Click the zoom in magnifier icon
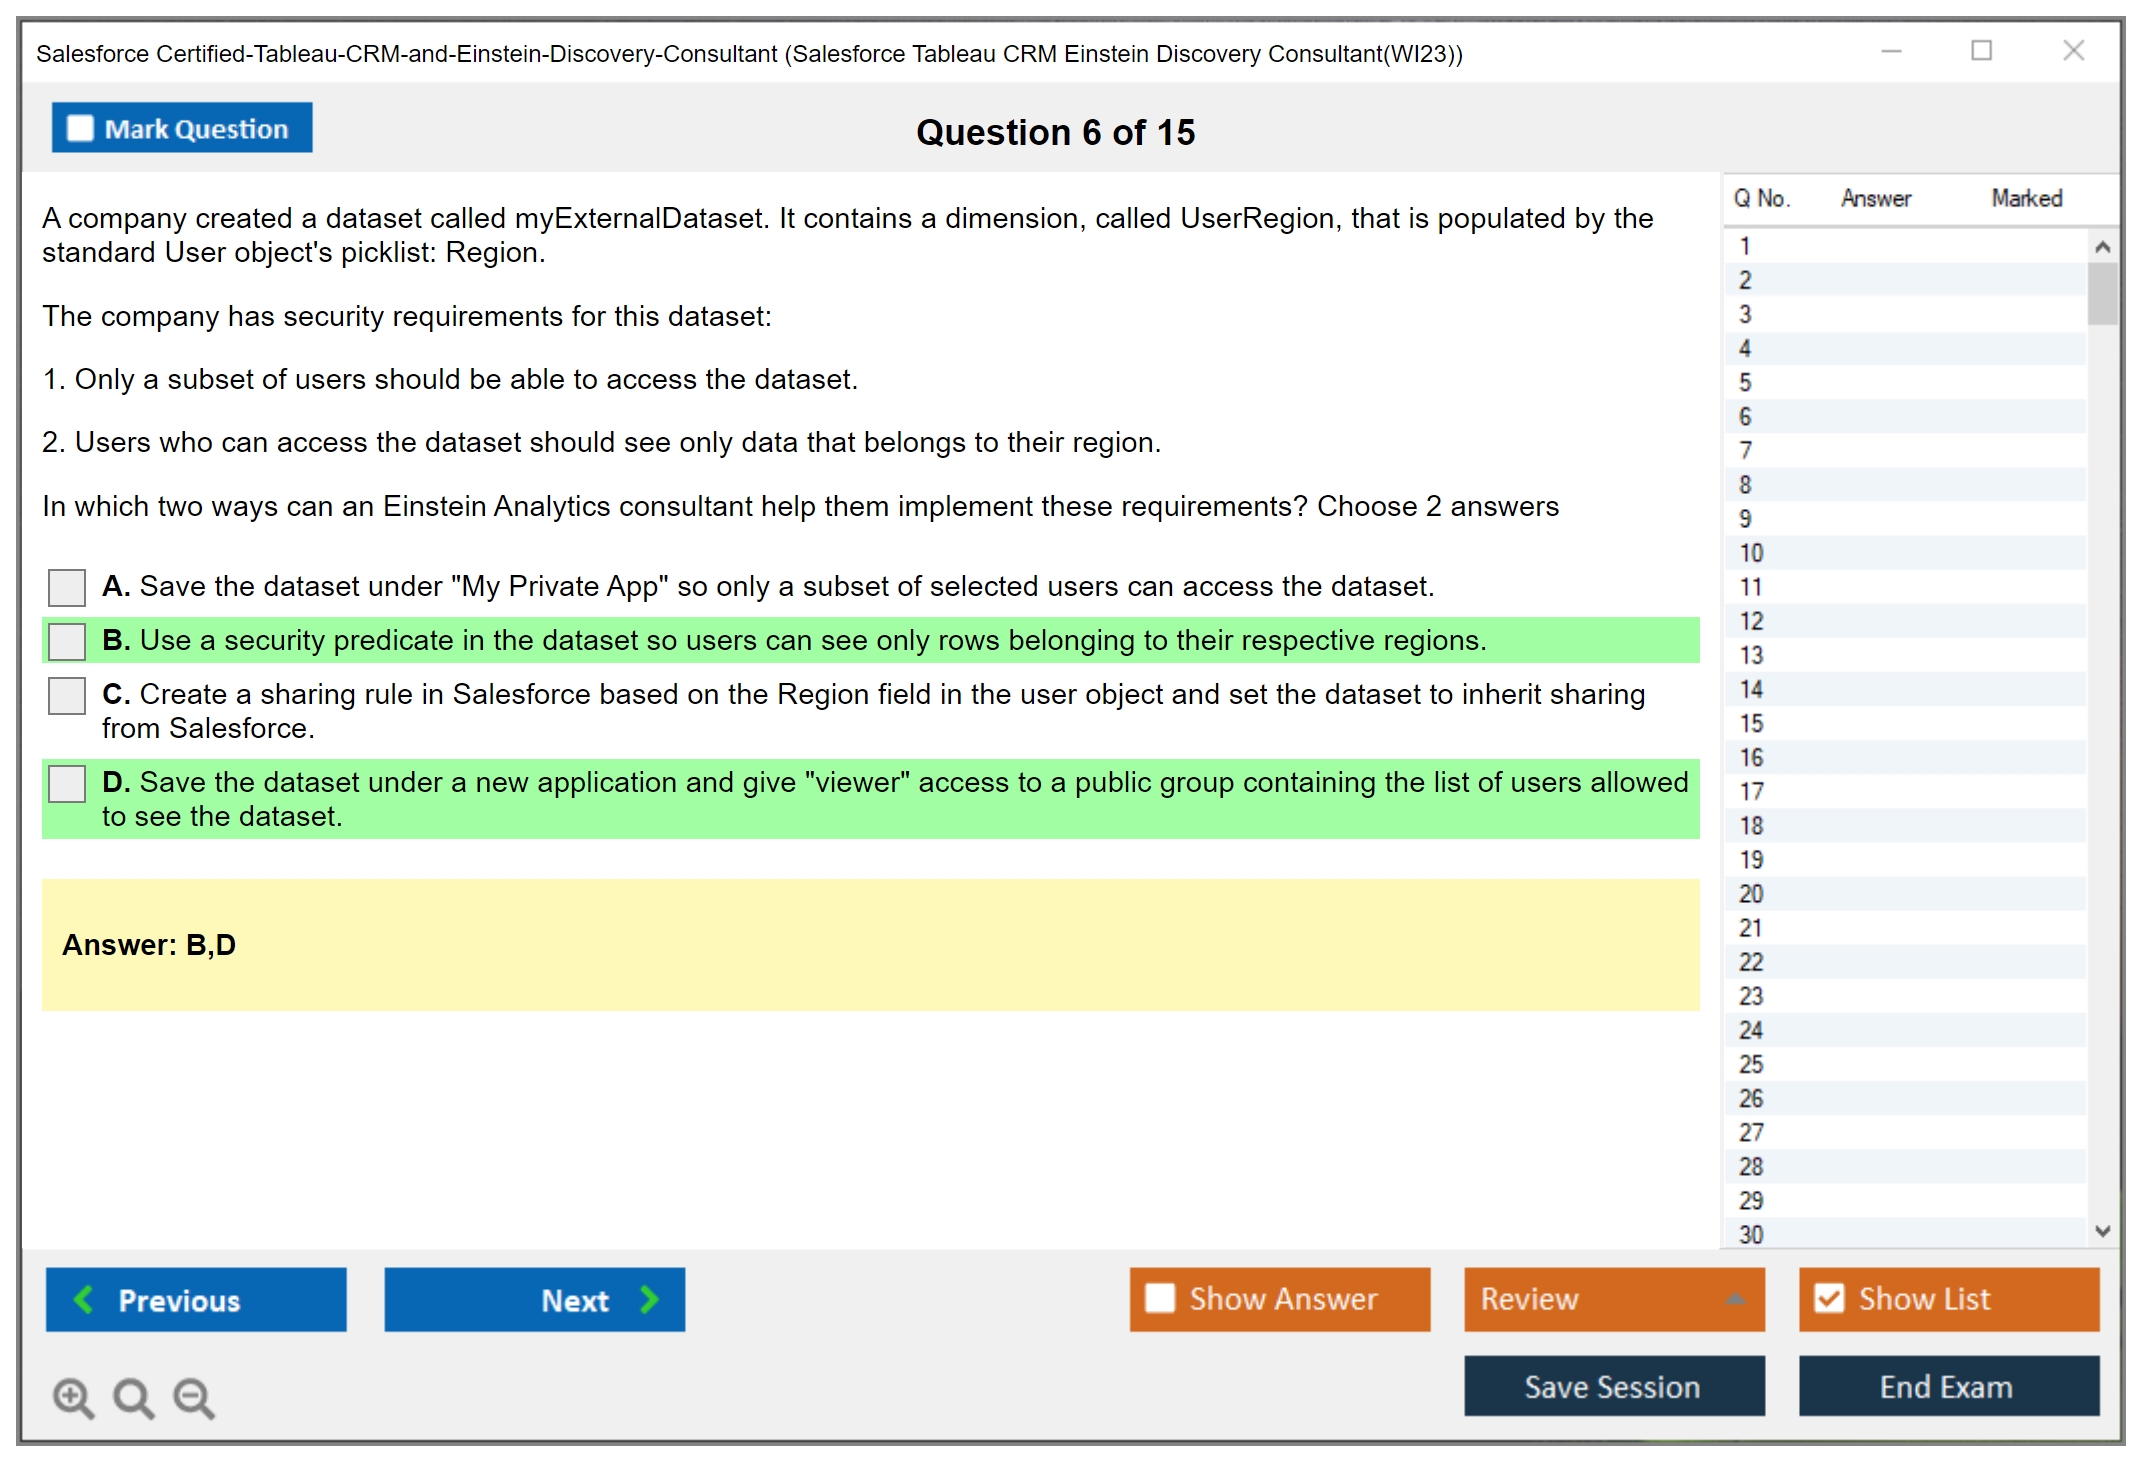Image resolution: width=2150 pixels, height=1470 pixels. [73, 1397]
